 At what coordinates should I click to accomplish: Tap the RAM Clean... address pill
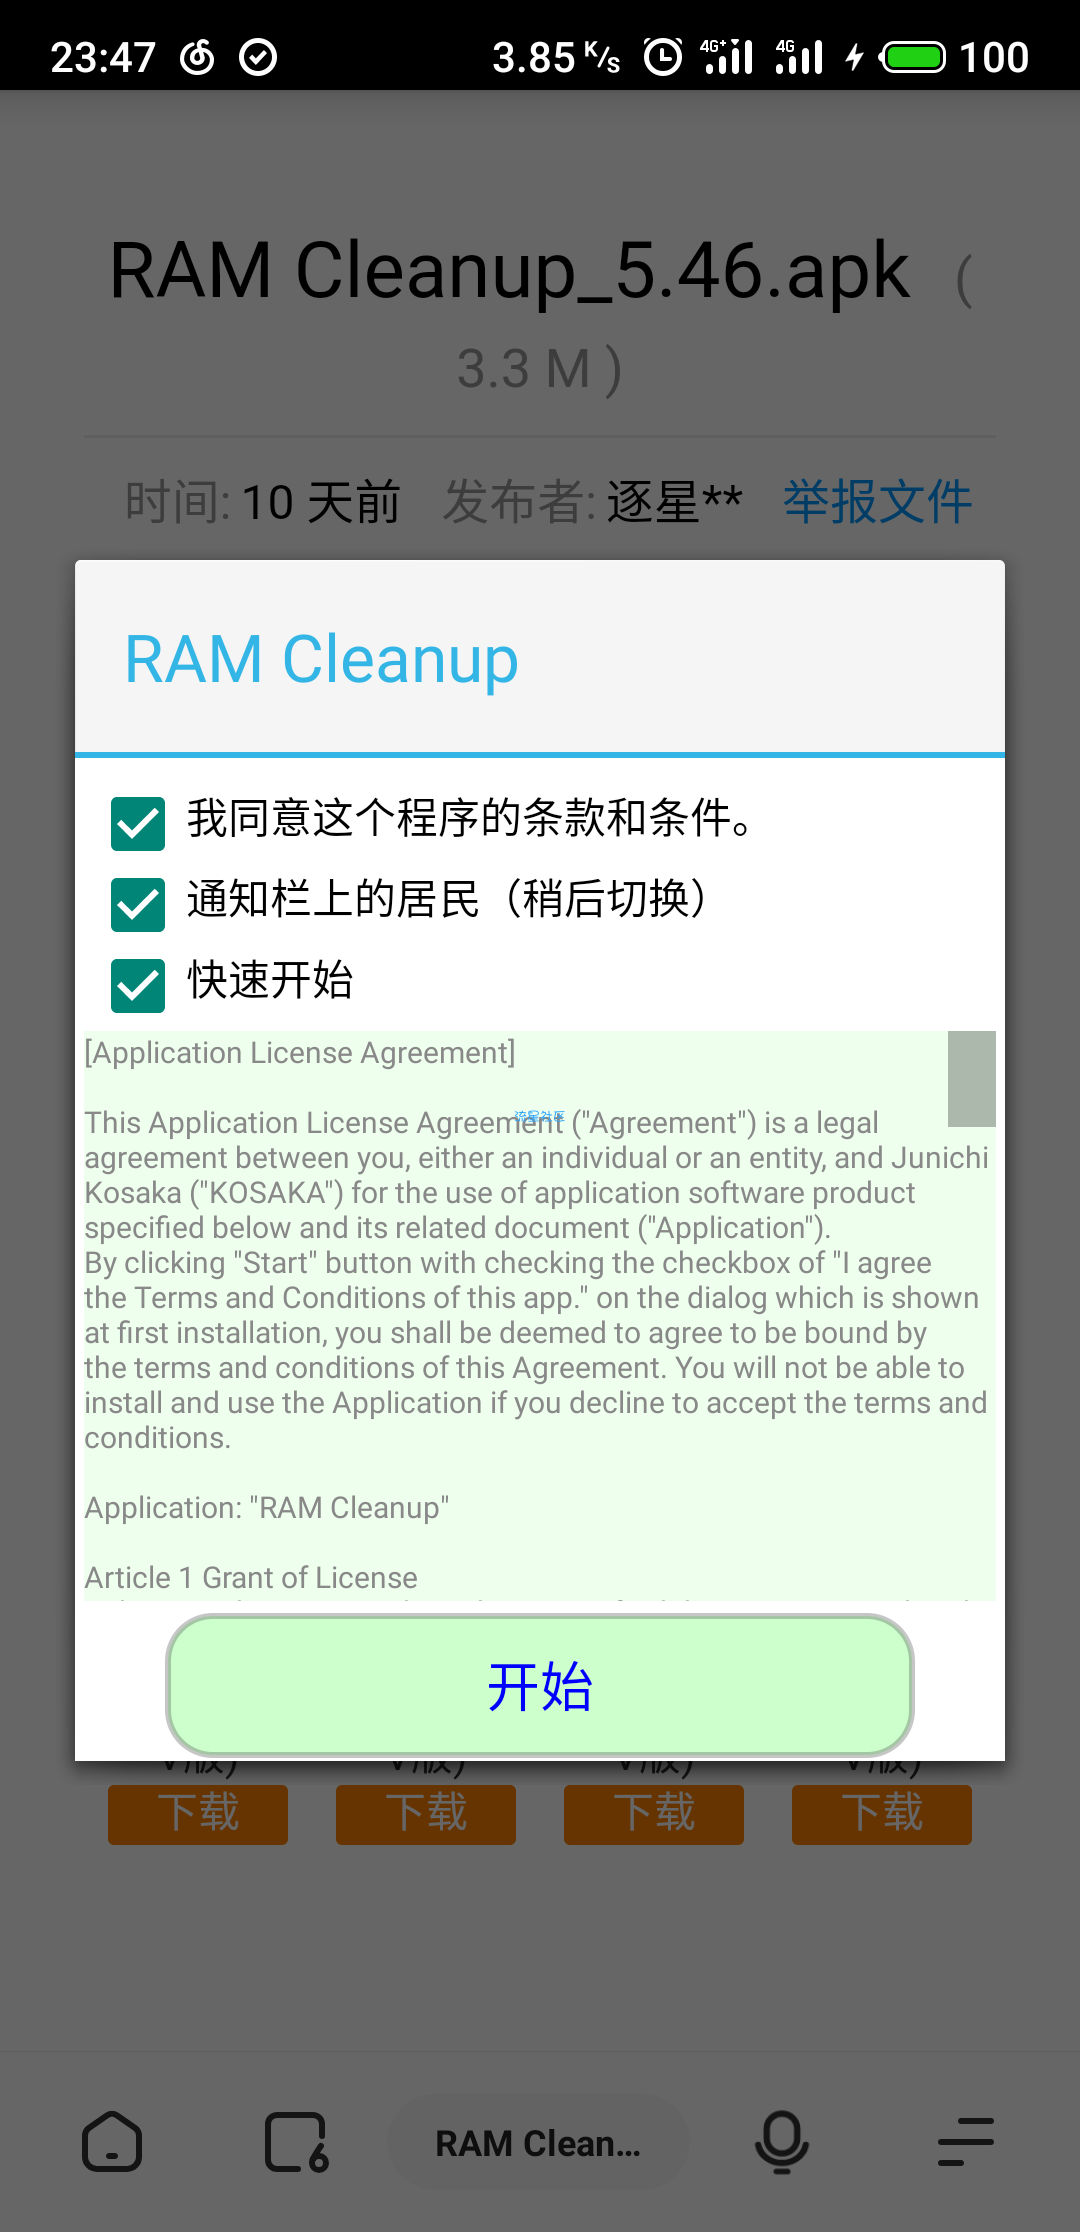538,2143
